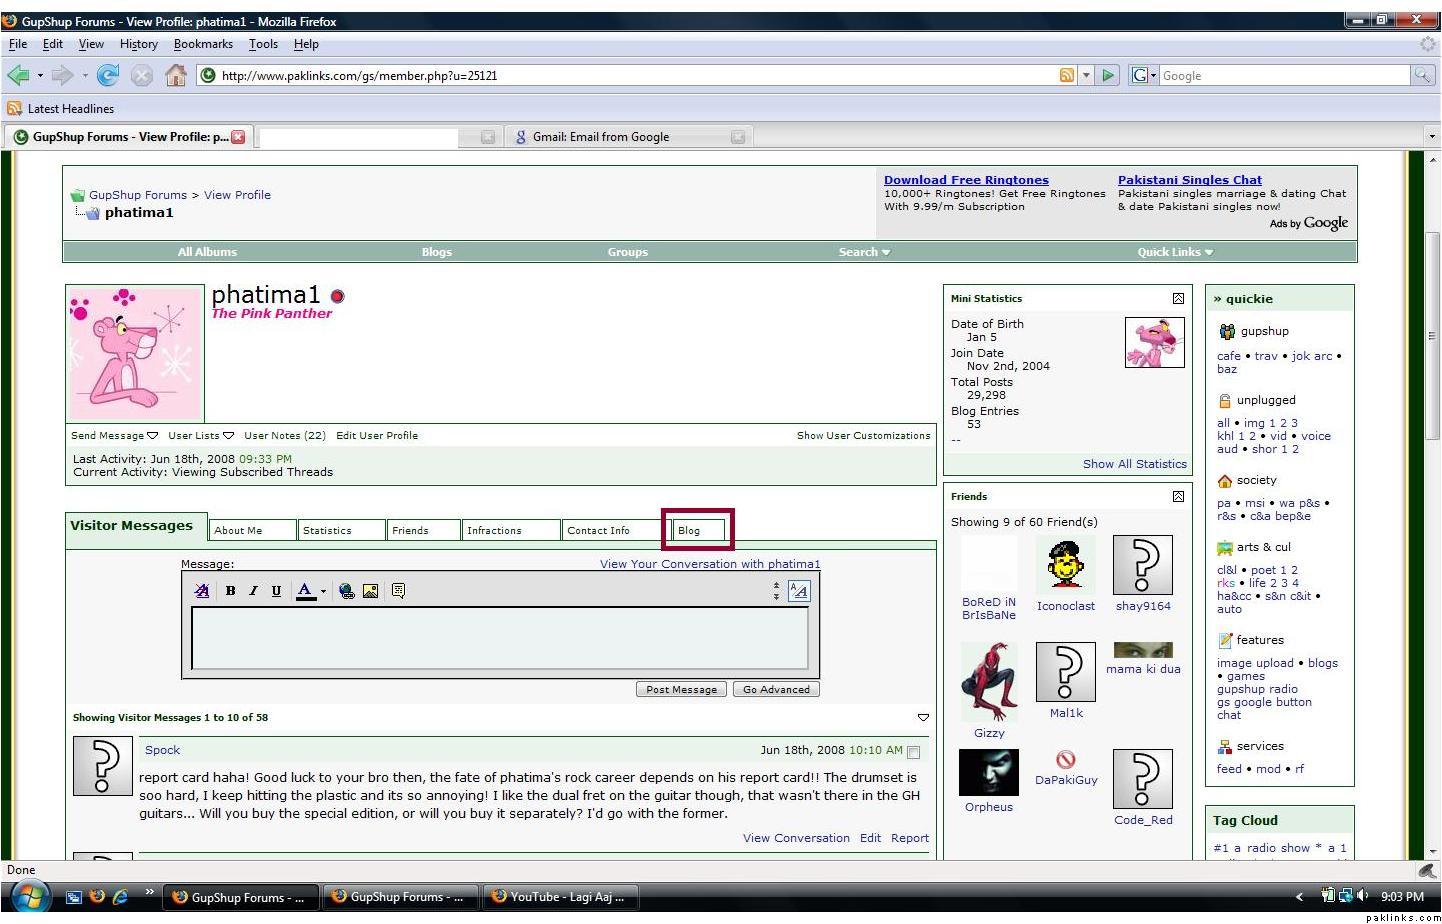Tick the checkbox on Spock's visitor message
Viewport: 1442px width, 924px height.
point(913,752)
